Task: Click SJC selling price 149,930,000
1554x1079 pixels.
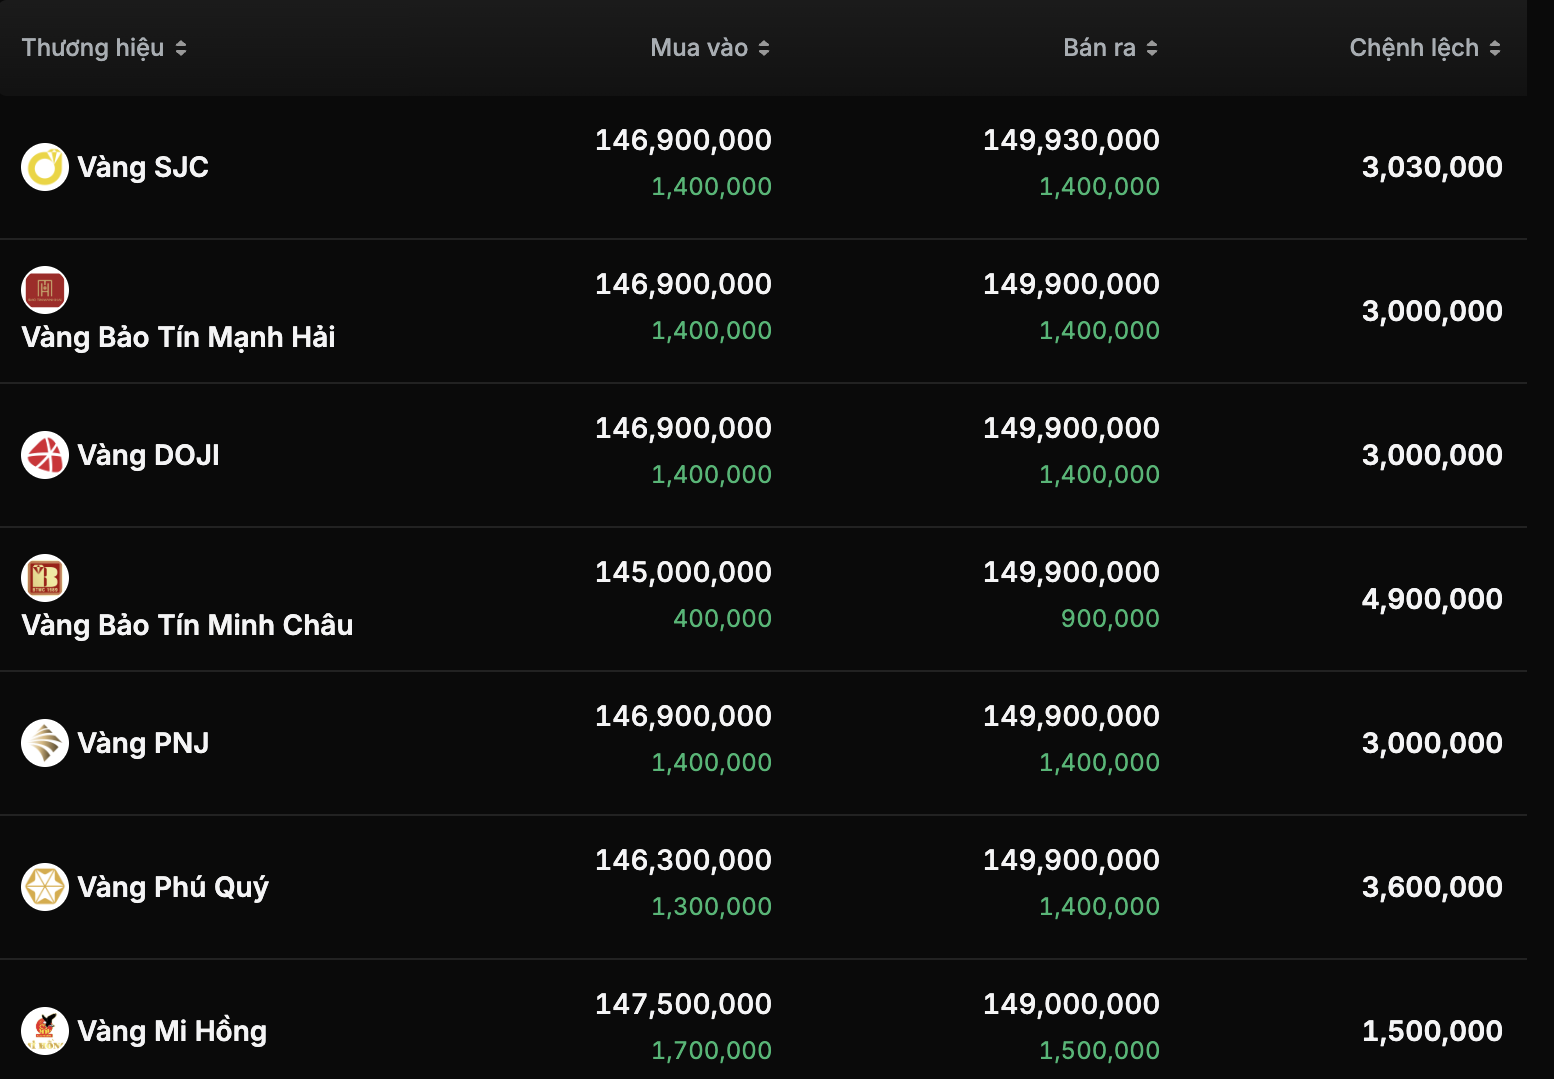Action: 1071,140
